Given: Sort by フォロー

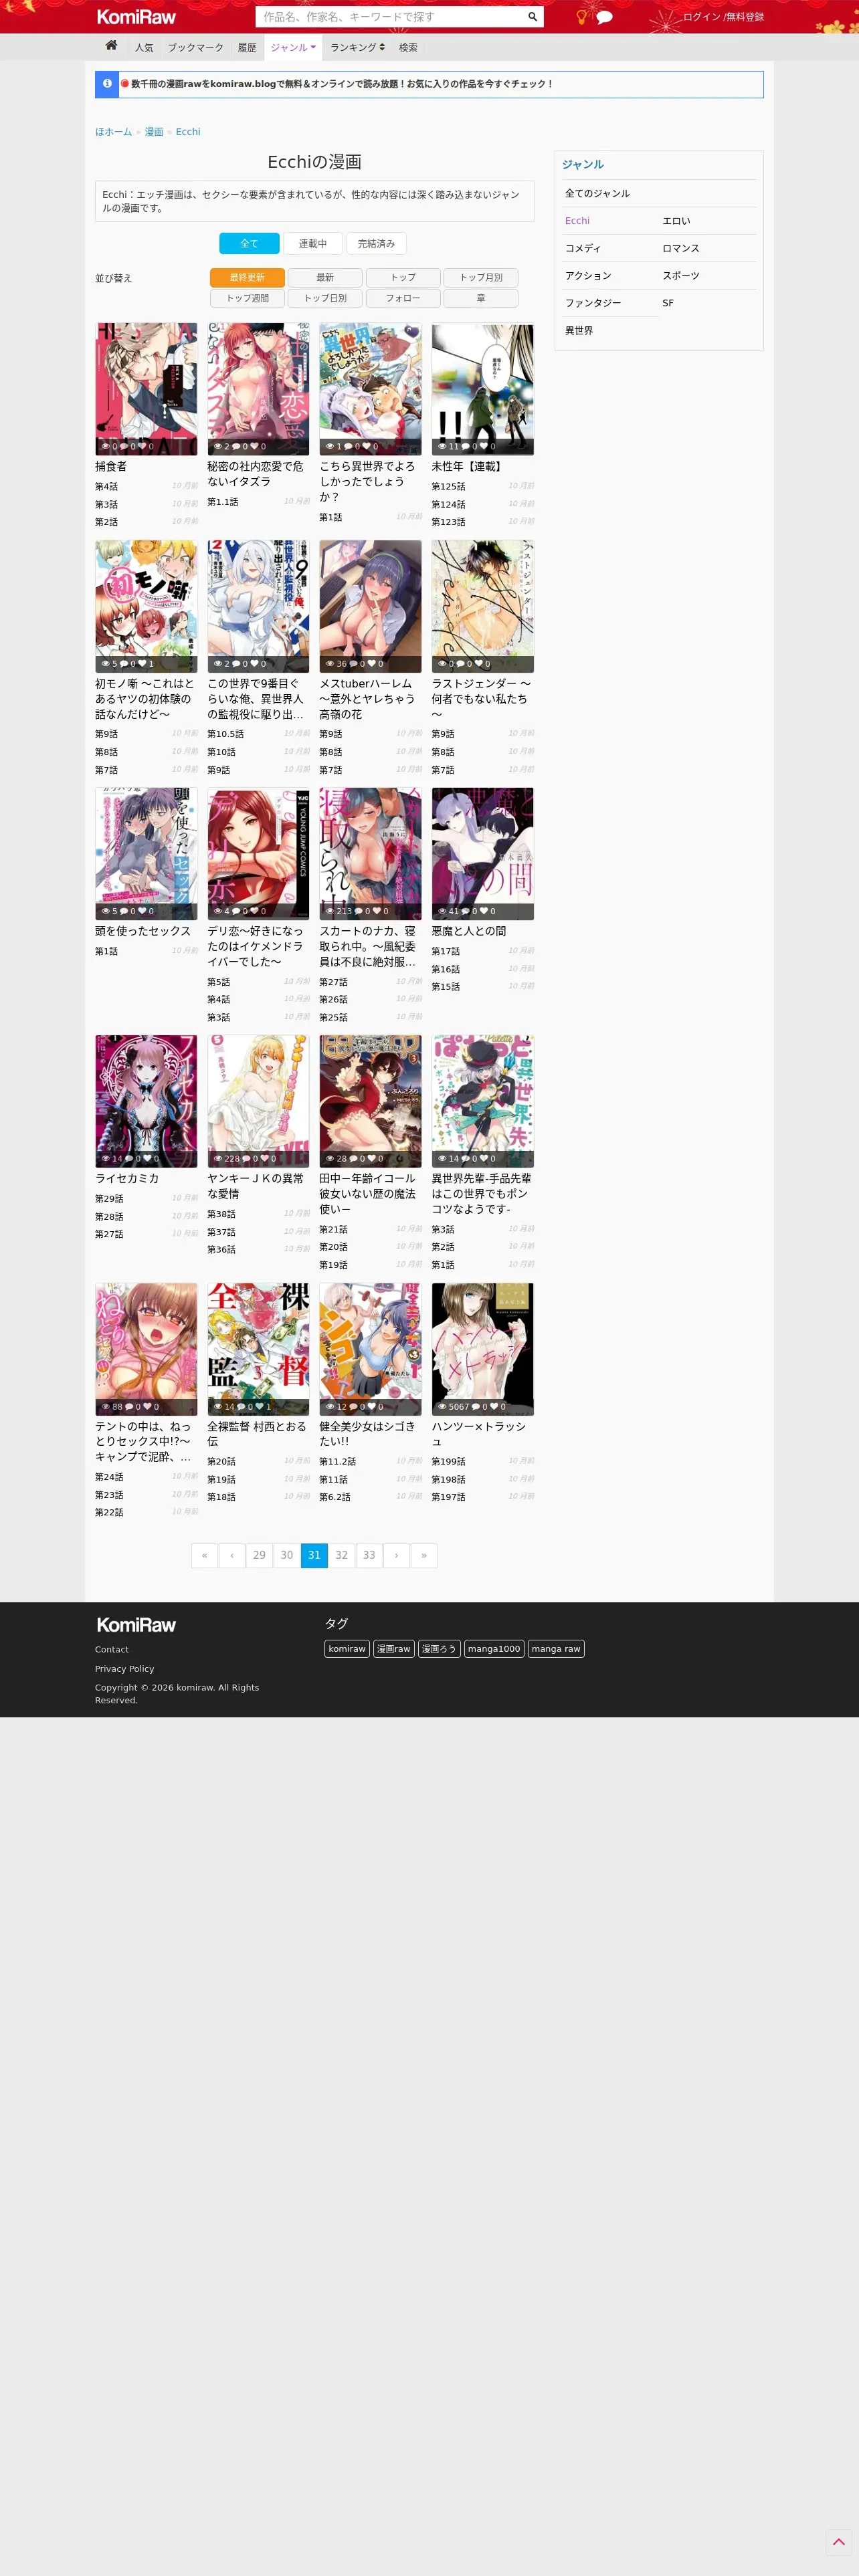Looking at the screenshot, I should click(x=403, y=298).
